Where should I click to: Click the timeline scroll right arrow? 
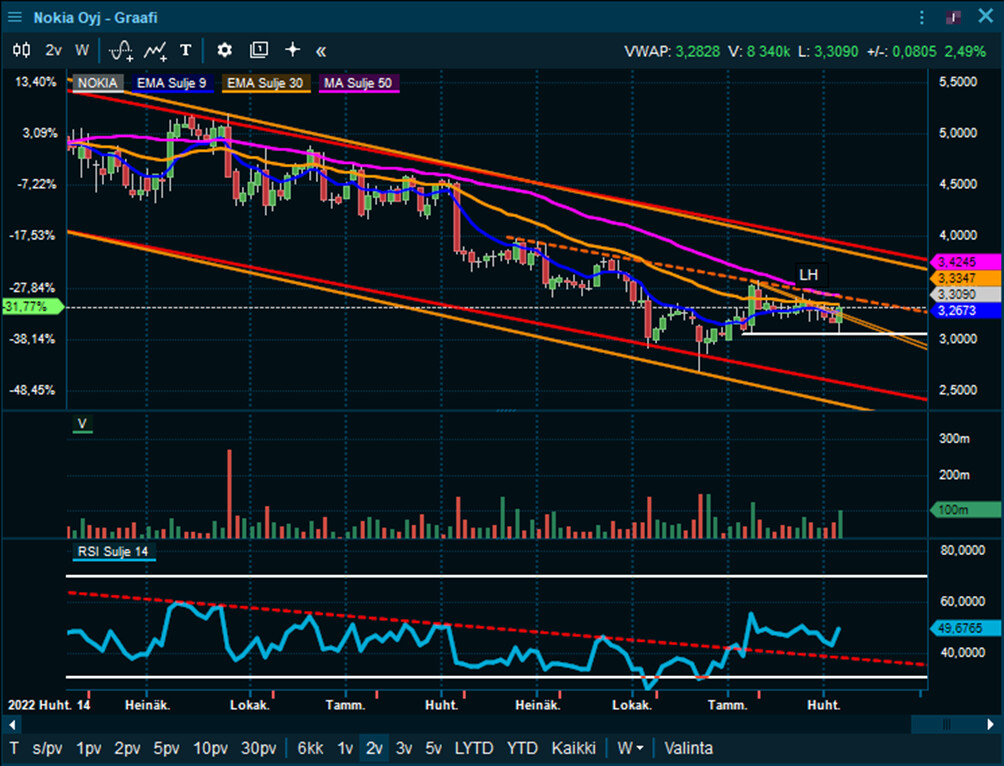[x=990, y=724]
